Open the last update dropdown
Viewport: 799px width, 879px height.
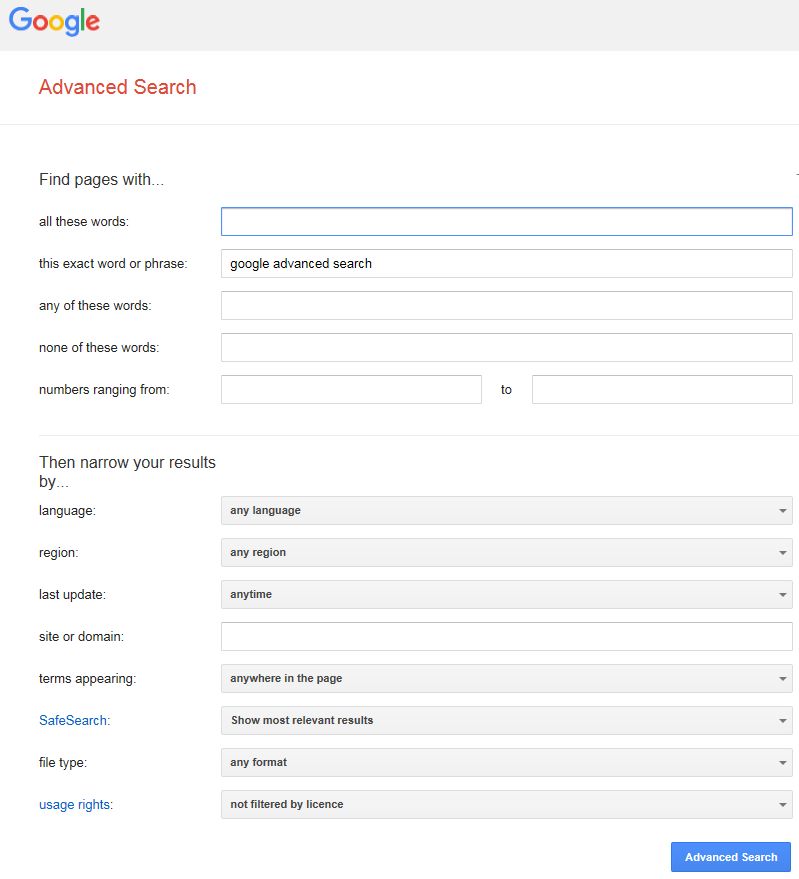coord(506,594)
